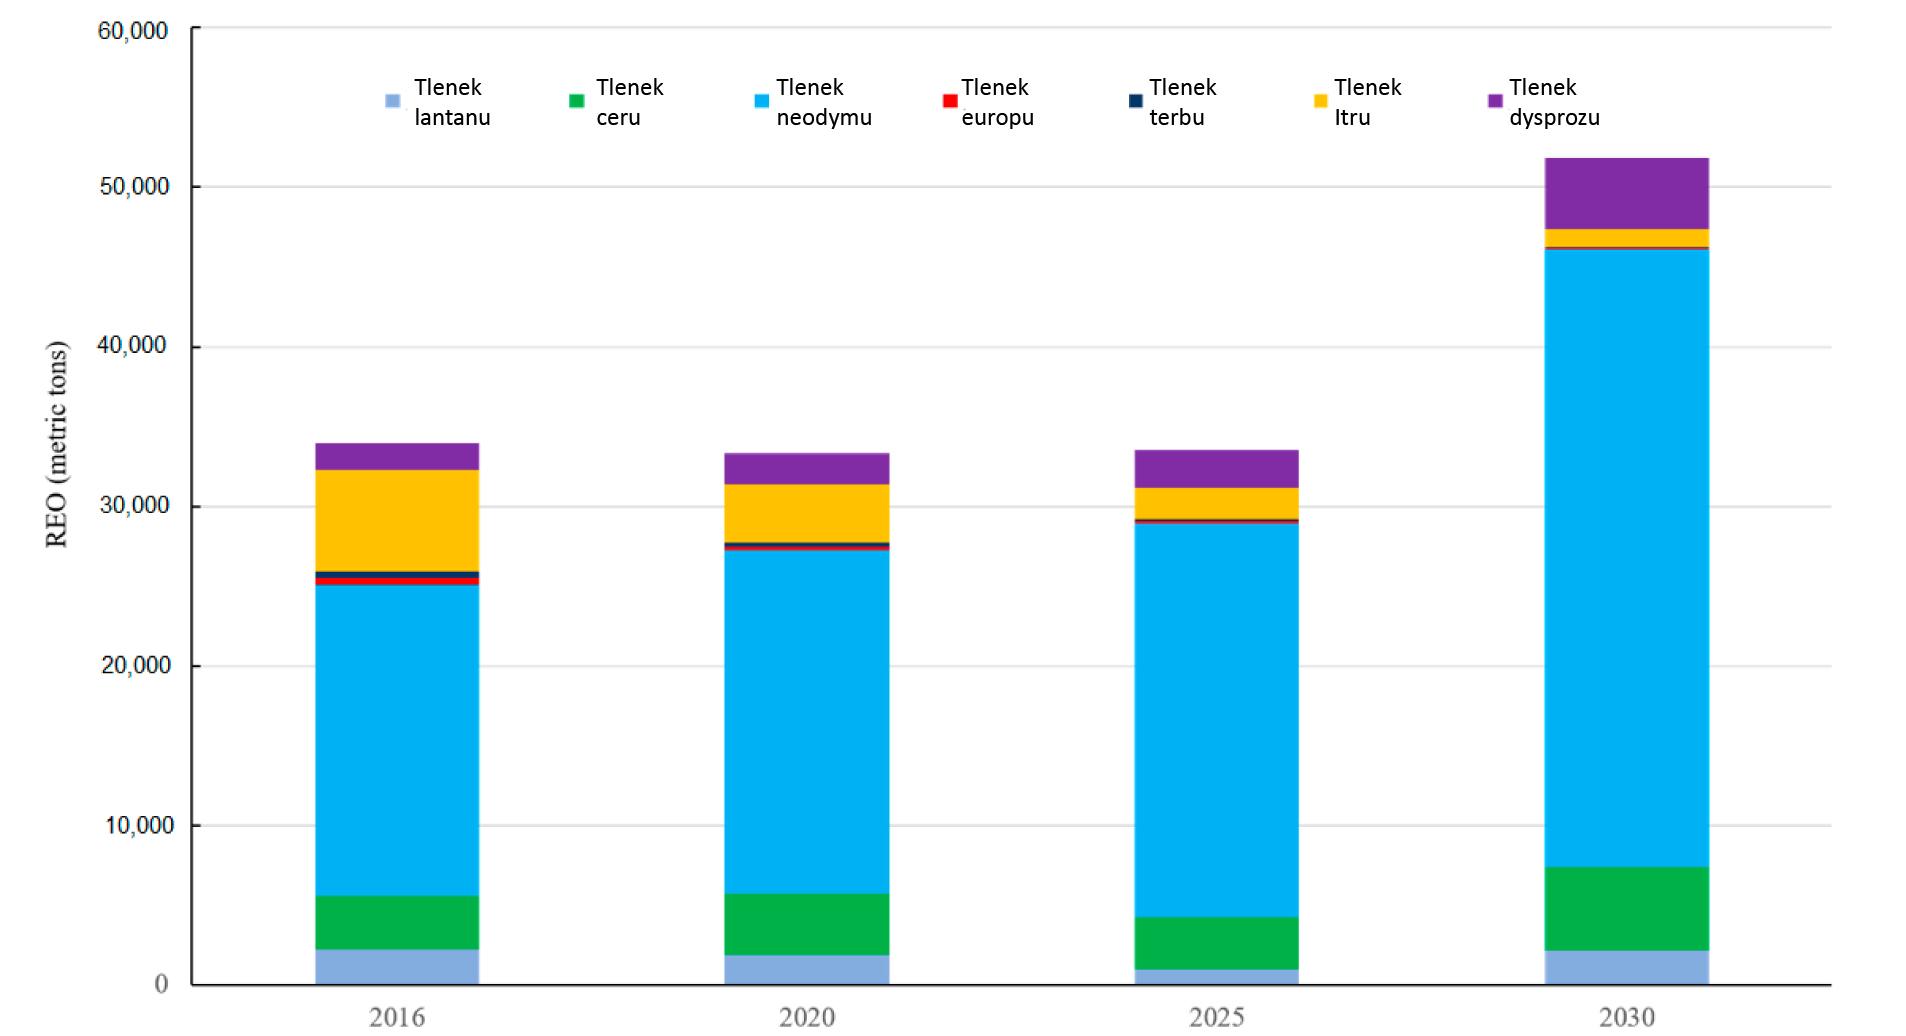This screenshot has height=1036, width=1906.
Task: Click the green Tlenek ceru legend swatch
Action: pyautogui.click(x=576, y=101)
